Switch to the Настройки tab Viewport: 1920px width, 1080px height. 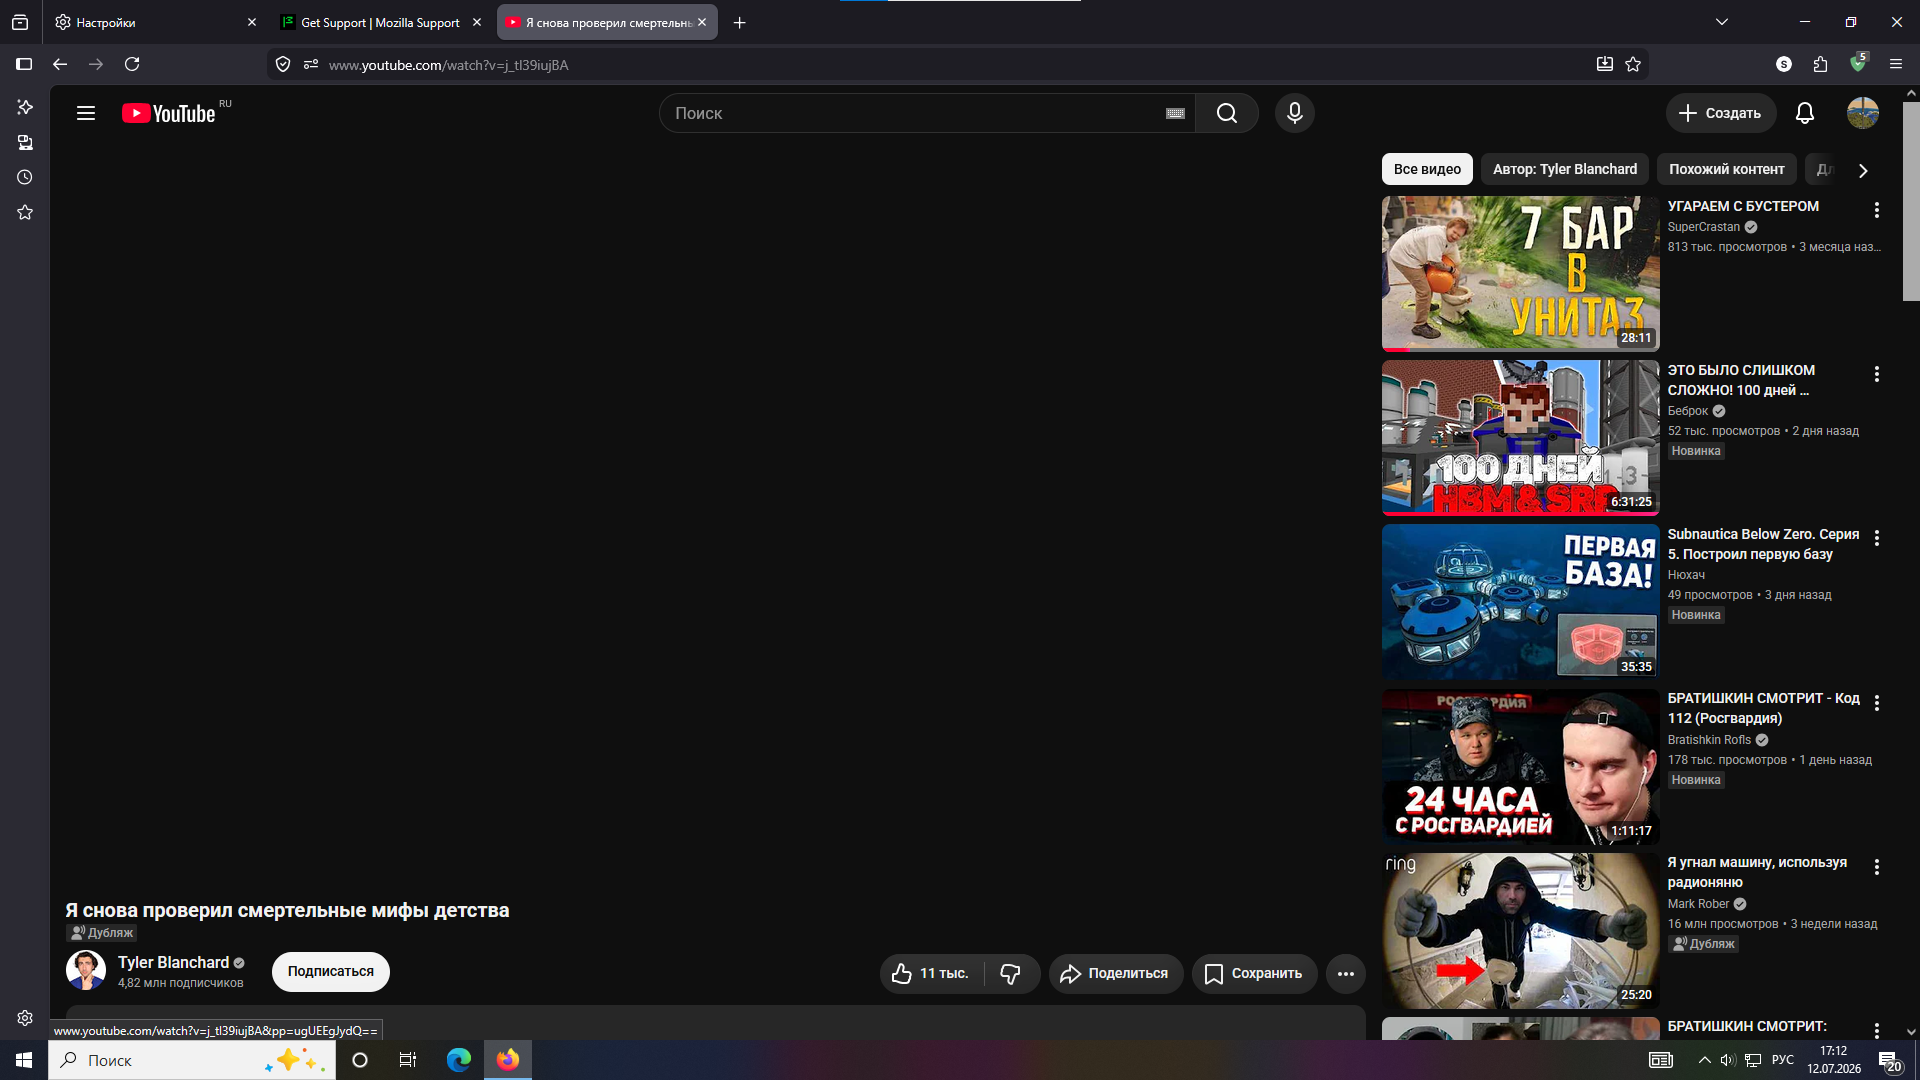[x=155, y=22]
